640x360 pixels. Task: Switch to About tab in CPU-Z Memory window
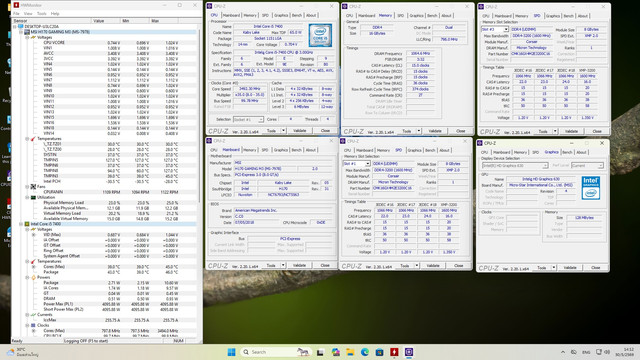(x=447, y=16)
